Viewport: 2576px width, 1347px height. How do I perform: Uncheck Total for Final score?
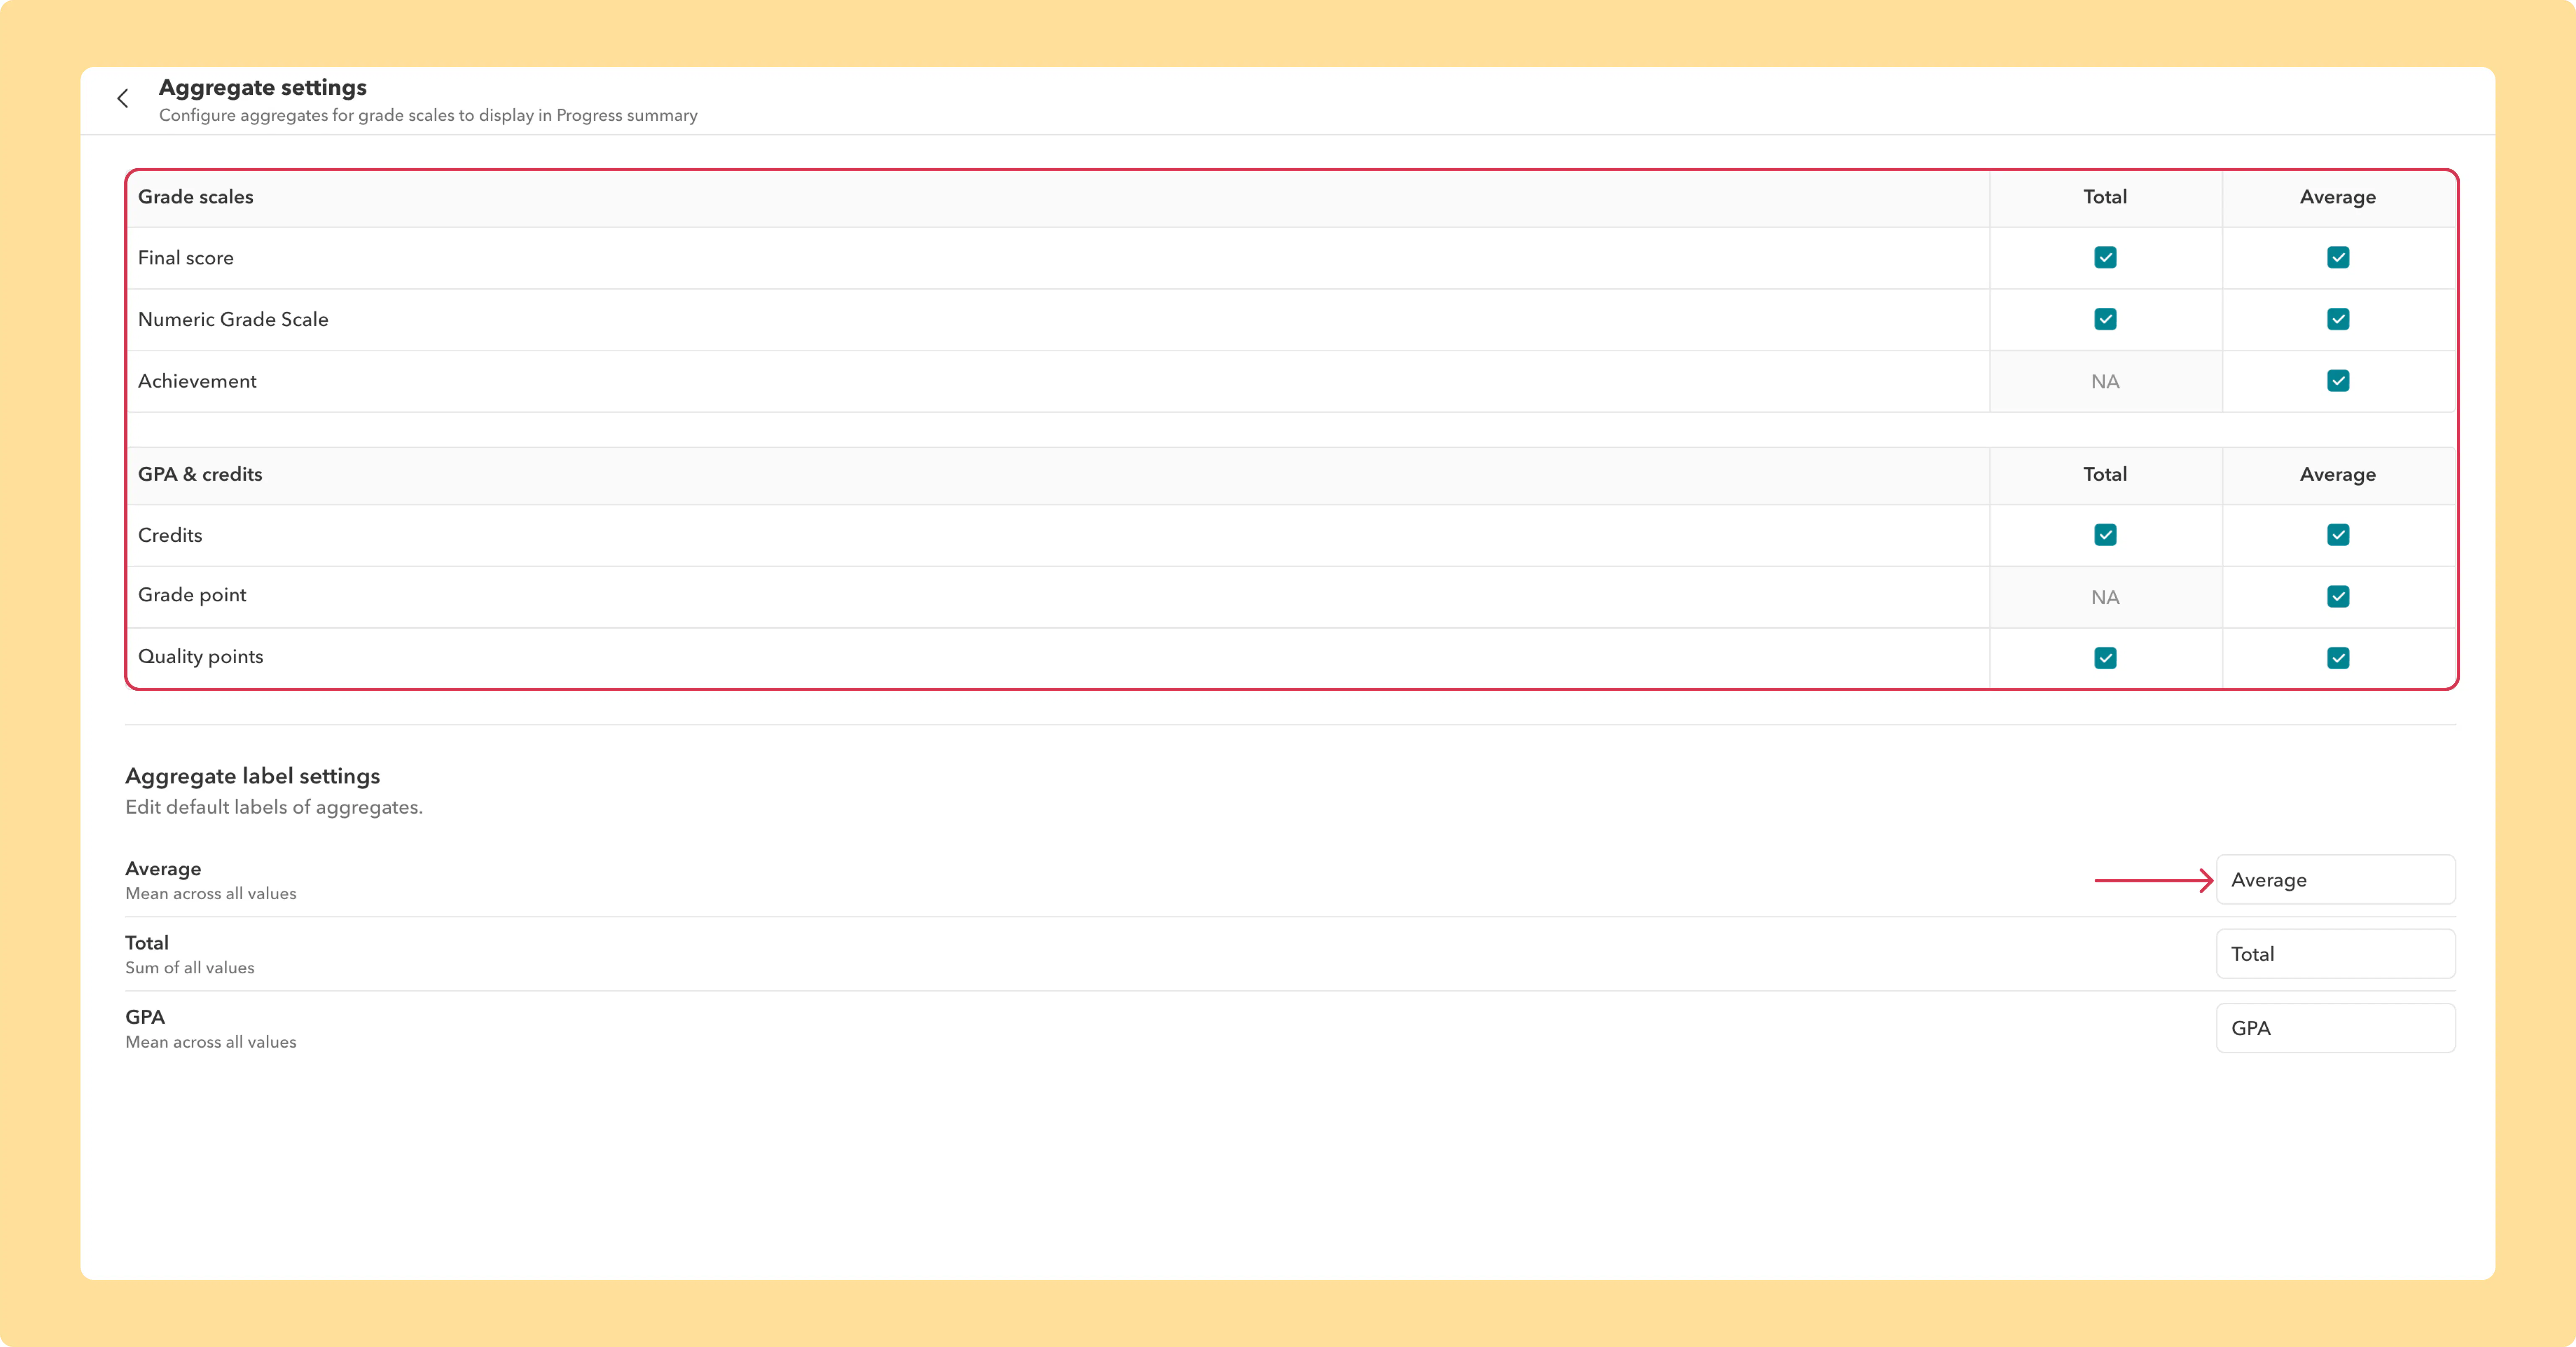coord(2105,257)
